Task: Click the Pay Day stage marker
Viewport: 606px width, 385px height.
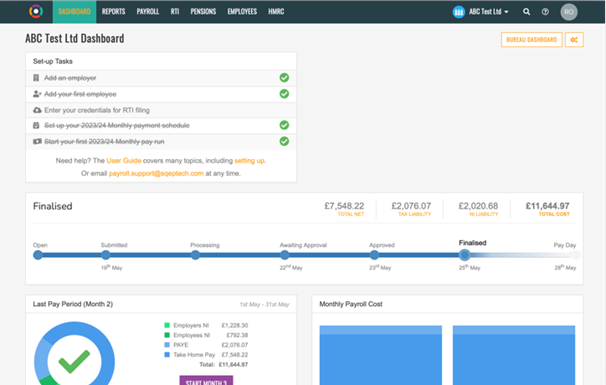Action: (x=576, y=255)
